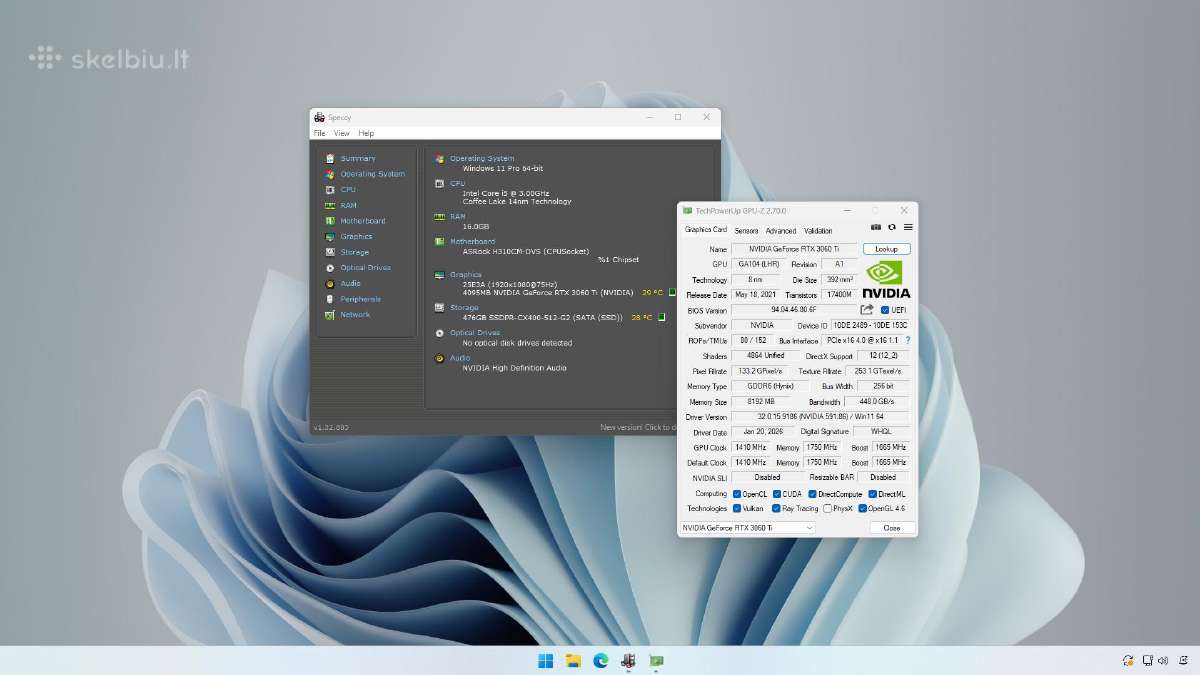Toggle CUDA checkbox
Image resolution: width=1200 pixels, height=675 pixels.
776,494
